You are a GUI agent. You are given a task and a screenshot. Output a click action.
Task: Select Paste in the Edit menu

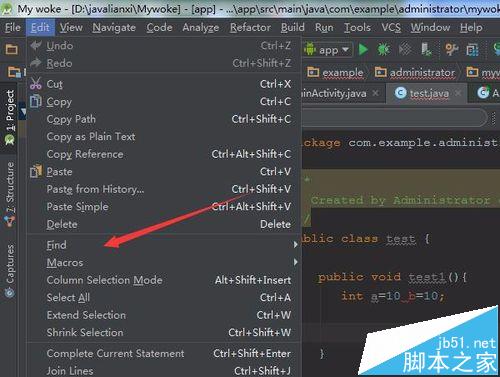click(163, 172)
